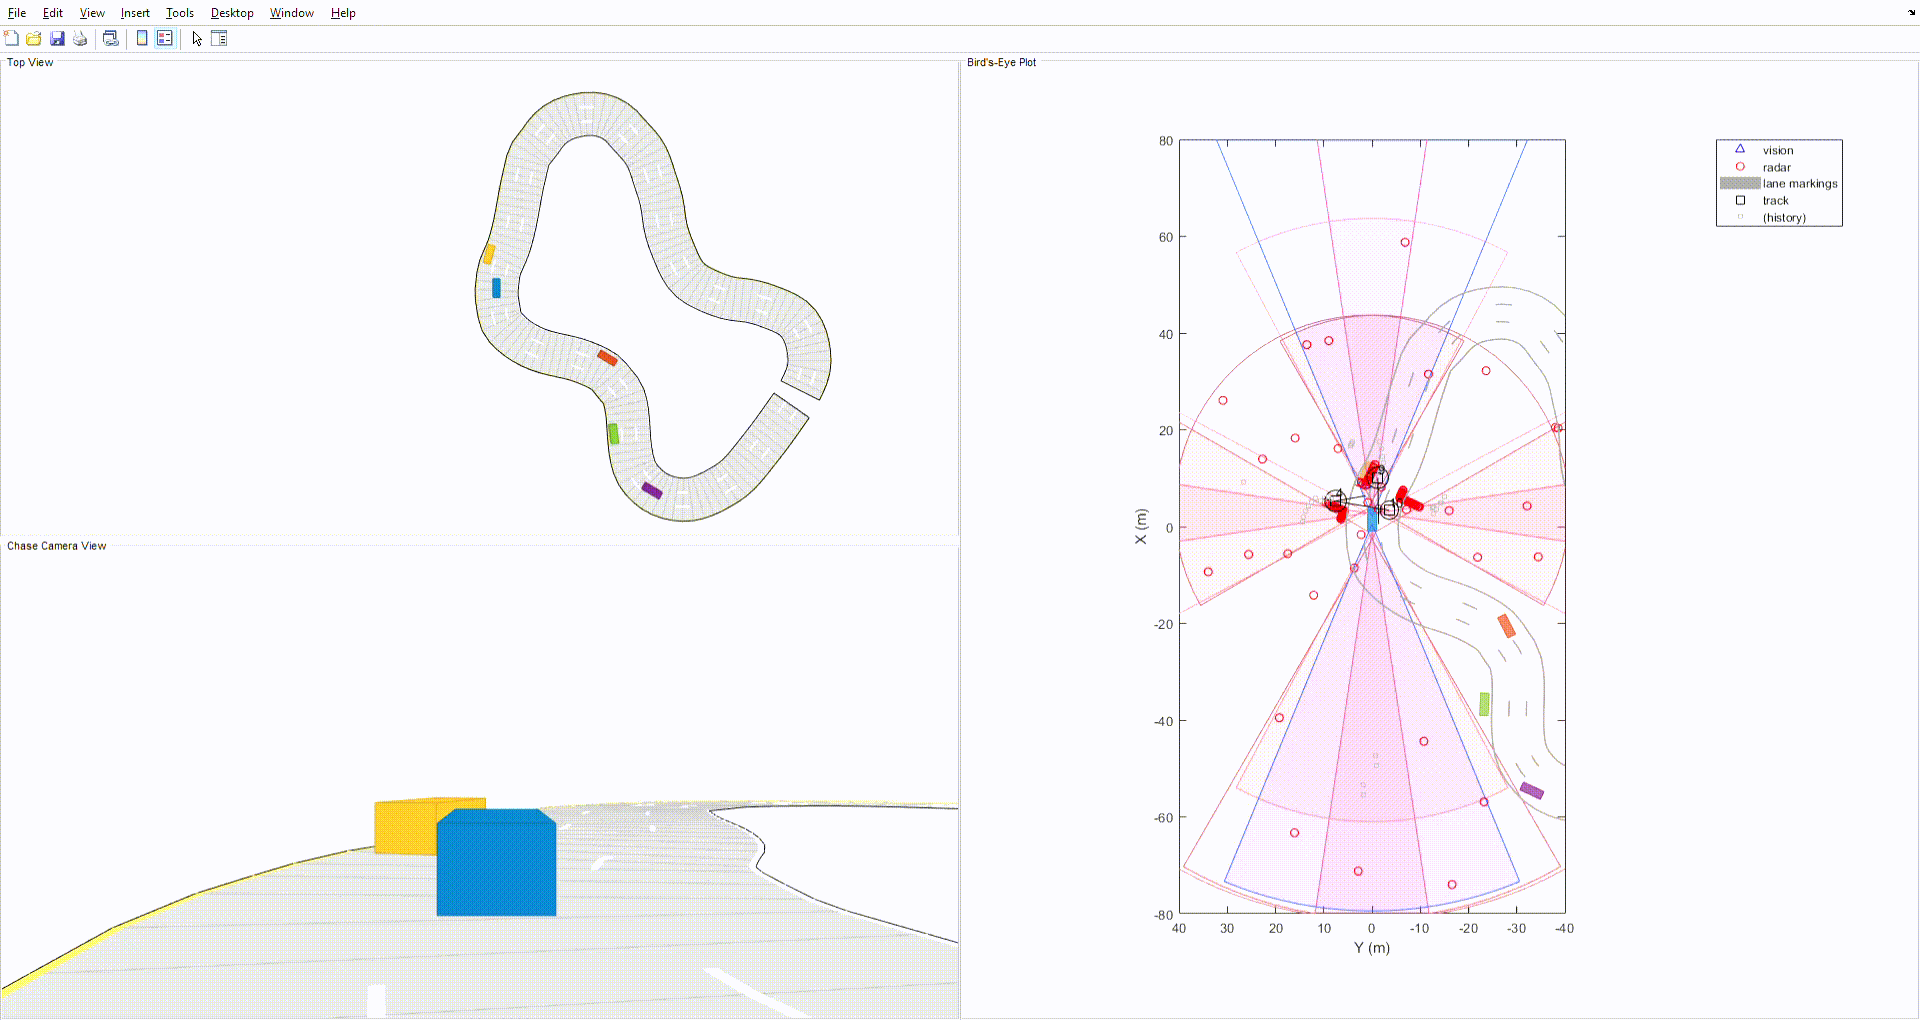
Task: Open the View menu
Action: [92, 13]
